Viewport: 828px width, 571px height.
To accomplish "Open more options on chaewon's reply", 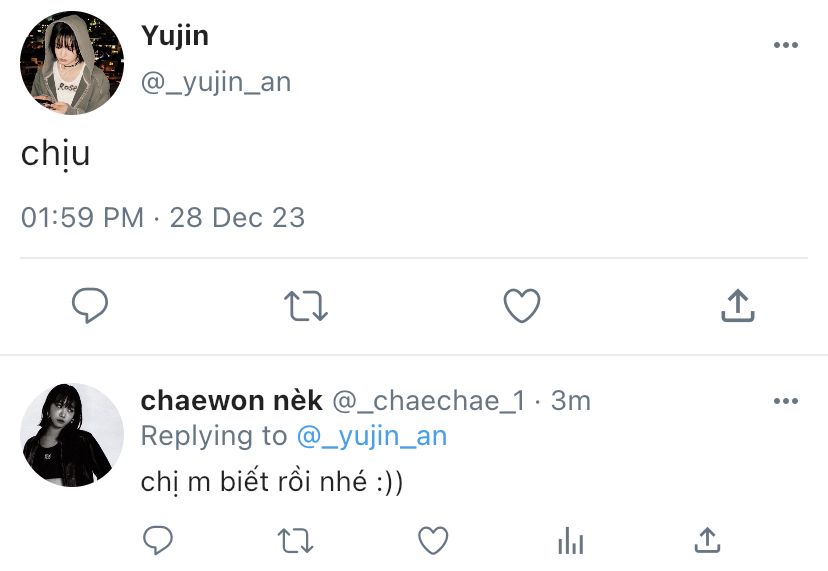I will tap(786, 401).
